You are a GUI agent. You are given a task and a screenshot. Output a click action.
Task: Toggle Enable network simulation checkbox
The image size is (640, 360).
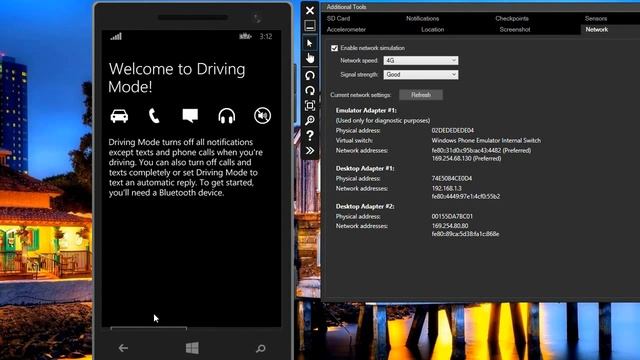point(334,48)
